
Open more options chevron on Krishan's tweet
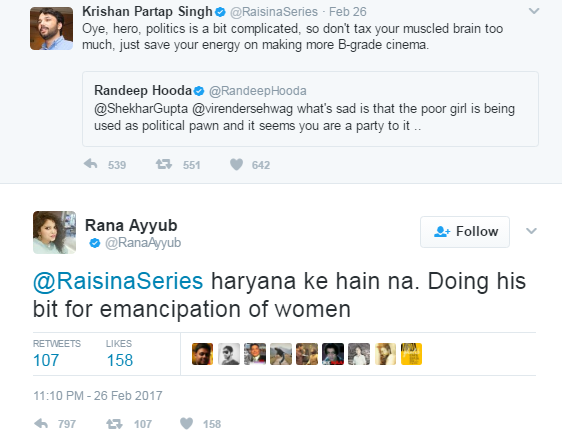click(534, 11)
